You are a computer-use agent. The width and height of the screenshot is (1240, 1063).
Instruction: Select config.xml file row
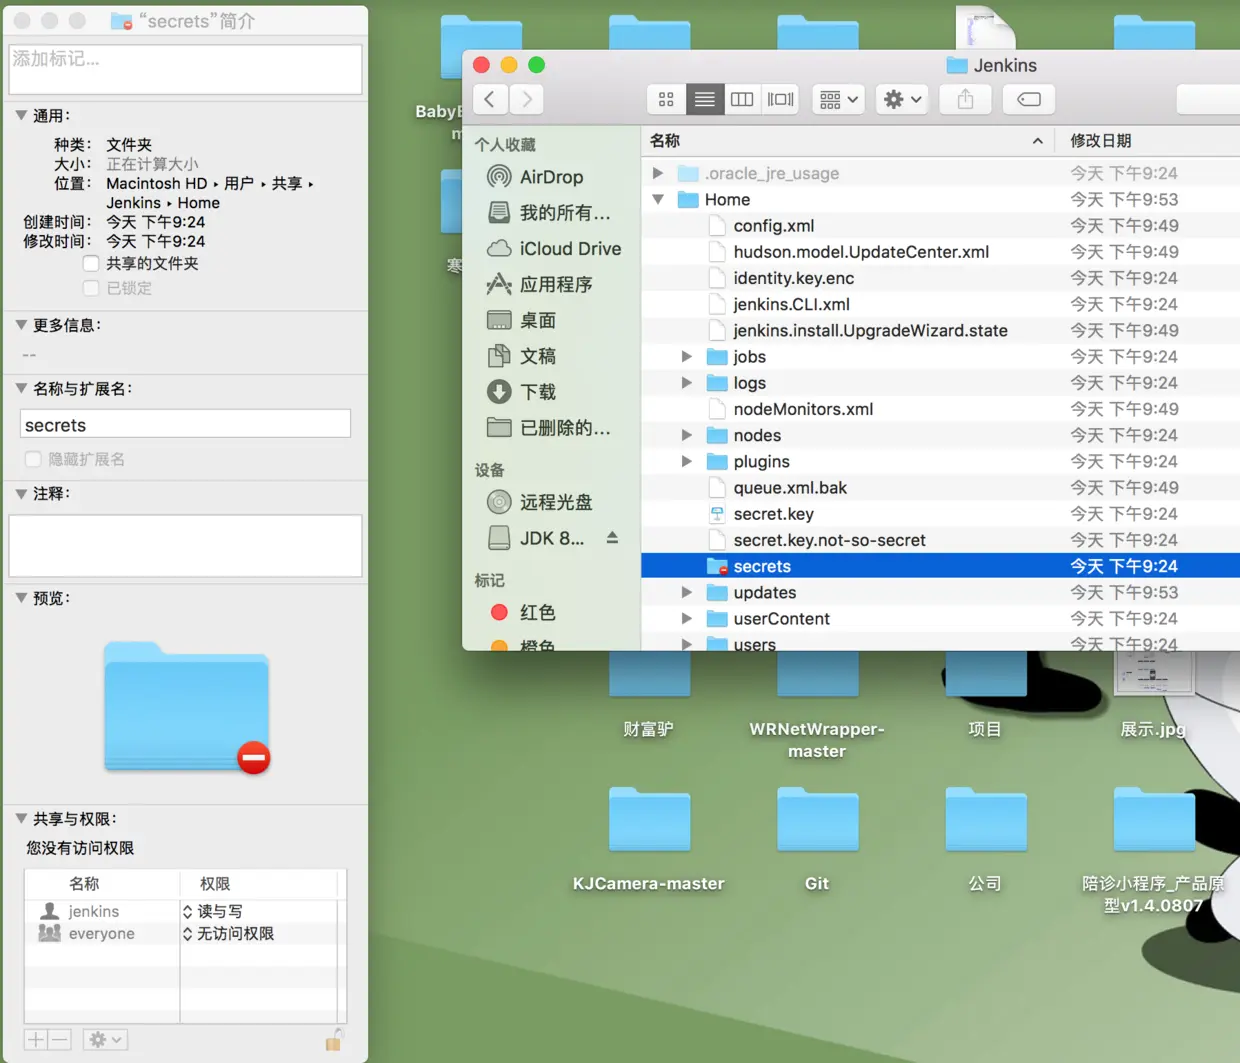[940, 225]
